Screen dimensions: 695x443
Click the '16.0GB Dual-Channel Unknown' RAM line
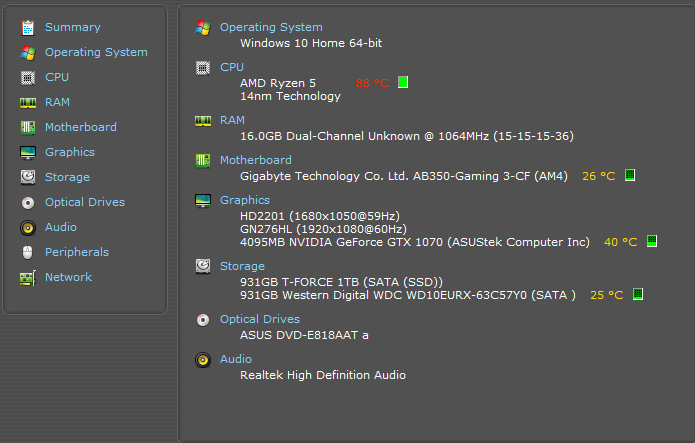pos(407,136)
